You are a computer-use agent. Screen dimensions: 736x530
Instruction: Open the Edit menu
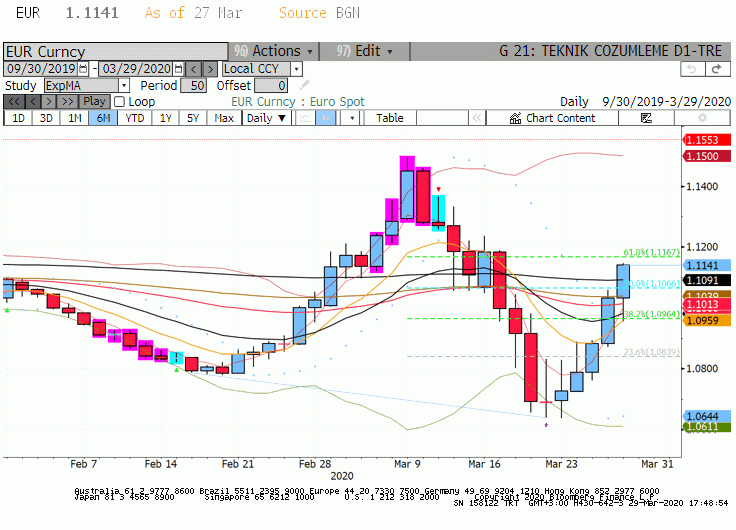[364, 51]
